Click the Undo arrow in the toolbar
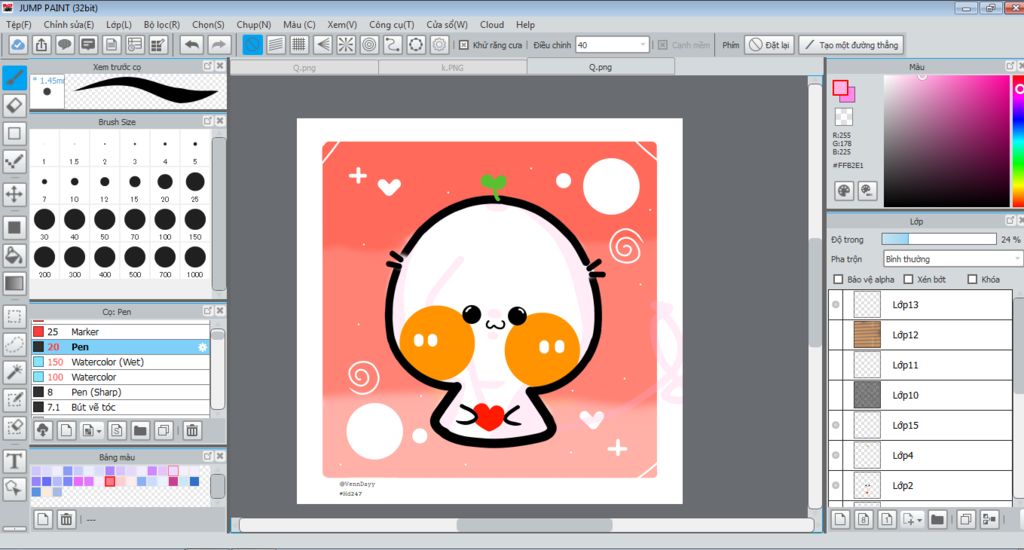This screenshot has width=1024, height=550. [x=192, y=45]
